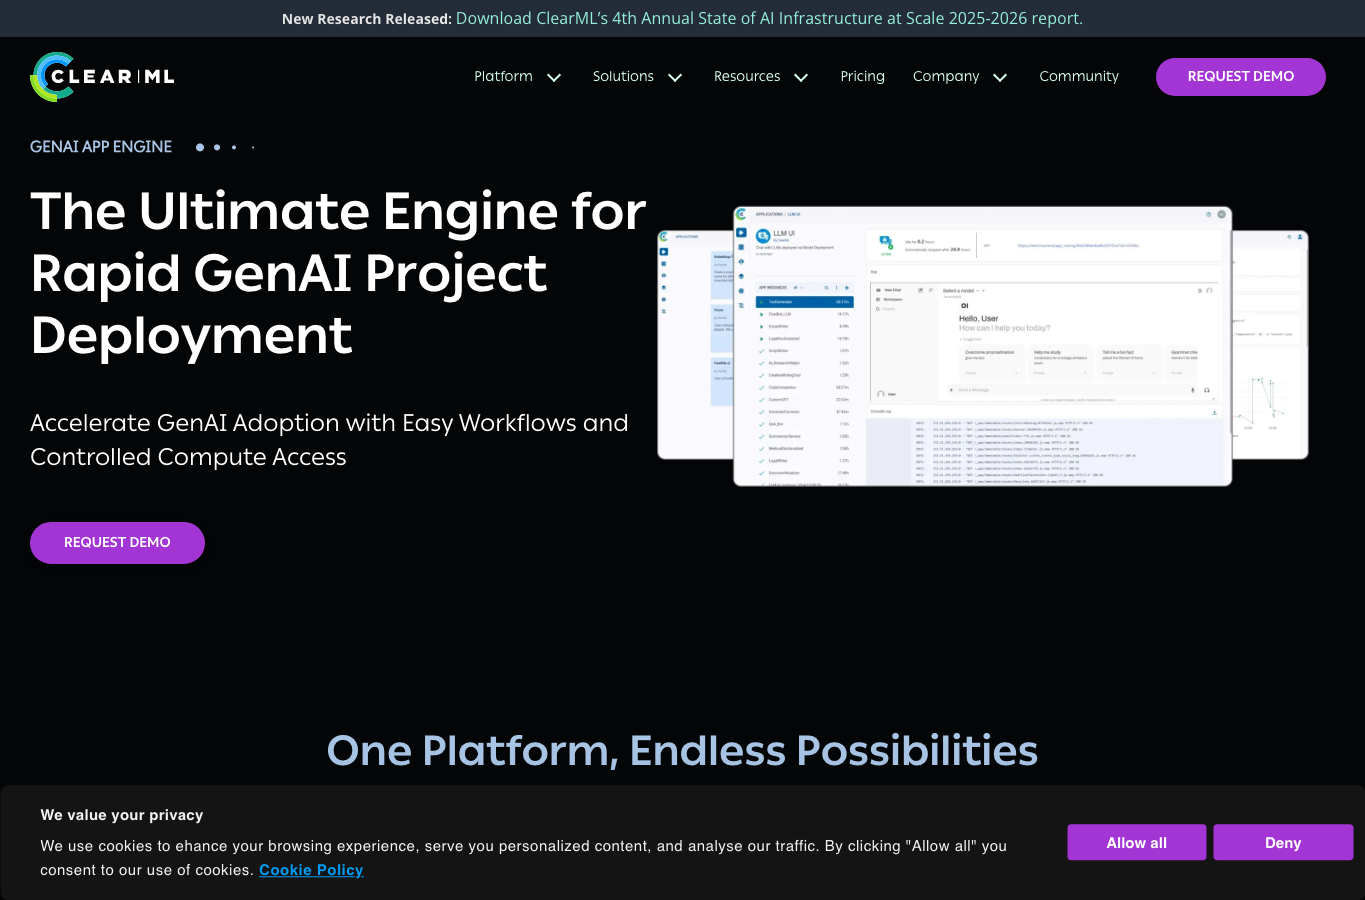Expand the Solutions dropdown arrow
Image resolution: width=1365 pixels, height=900 pixels.
675,77
